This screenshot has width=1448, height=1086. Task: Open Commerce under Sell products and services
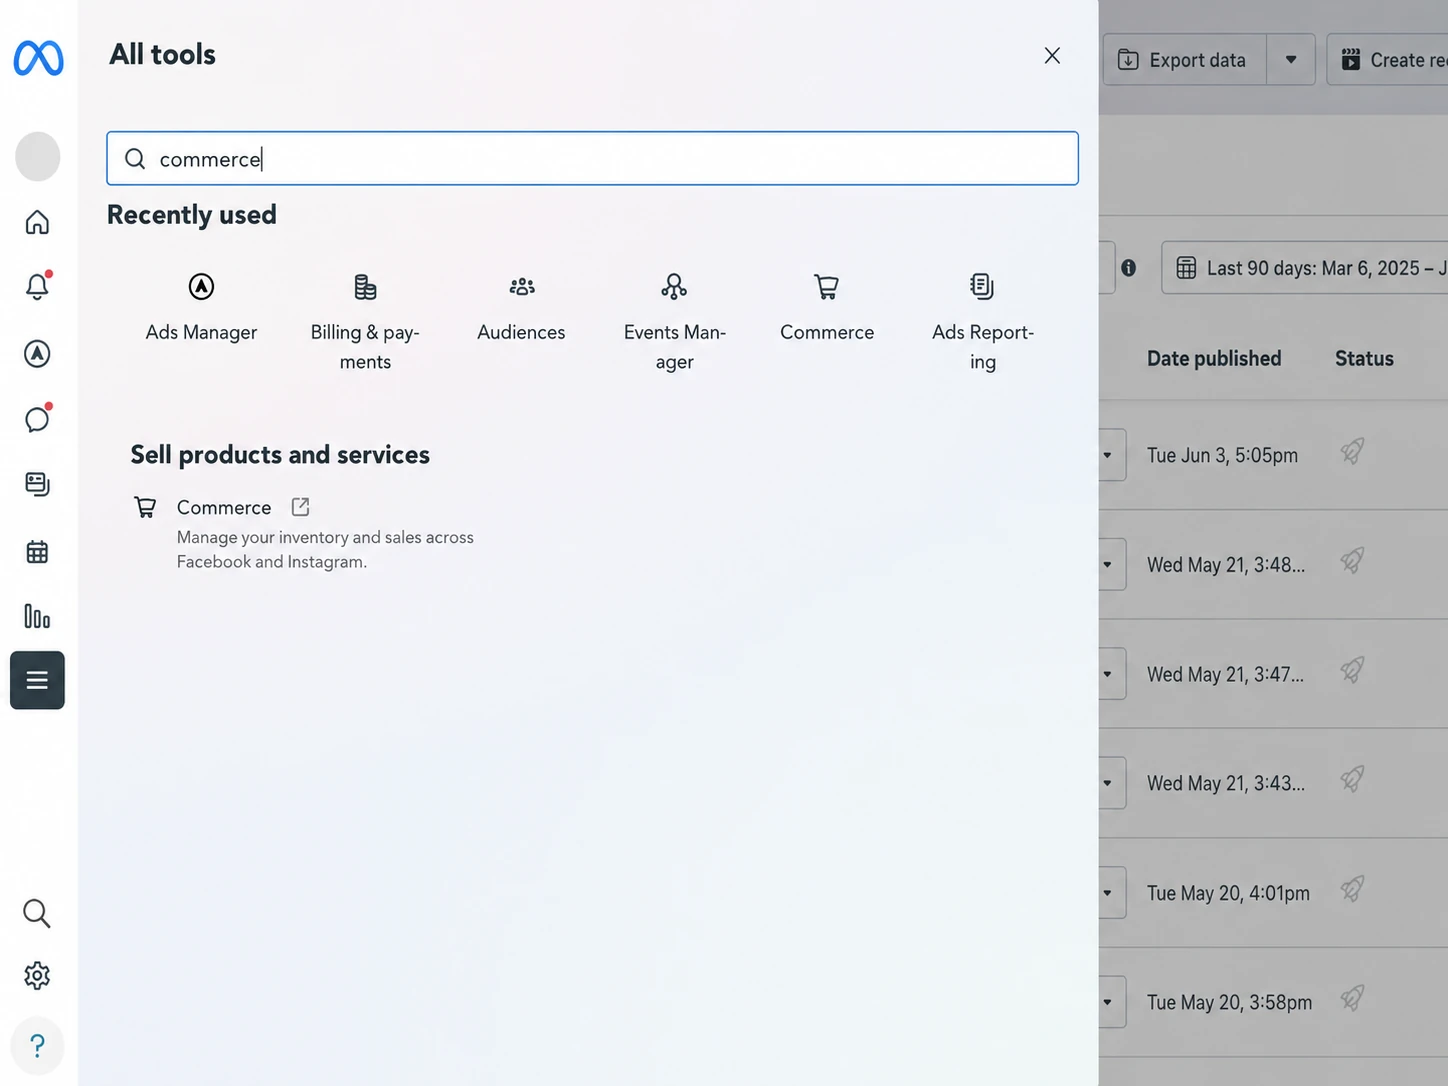[224, 507]
